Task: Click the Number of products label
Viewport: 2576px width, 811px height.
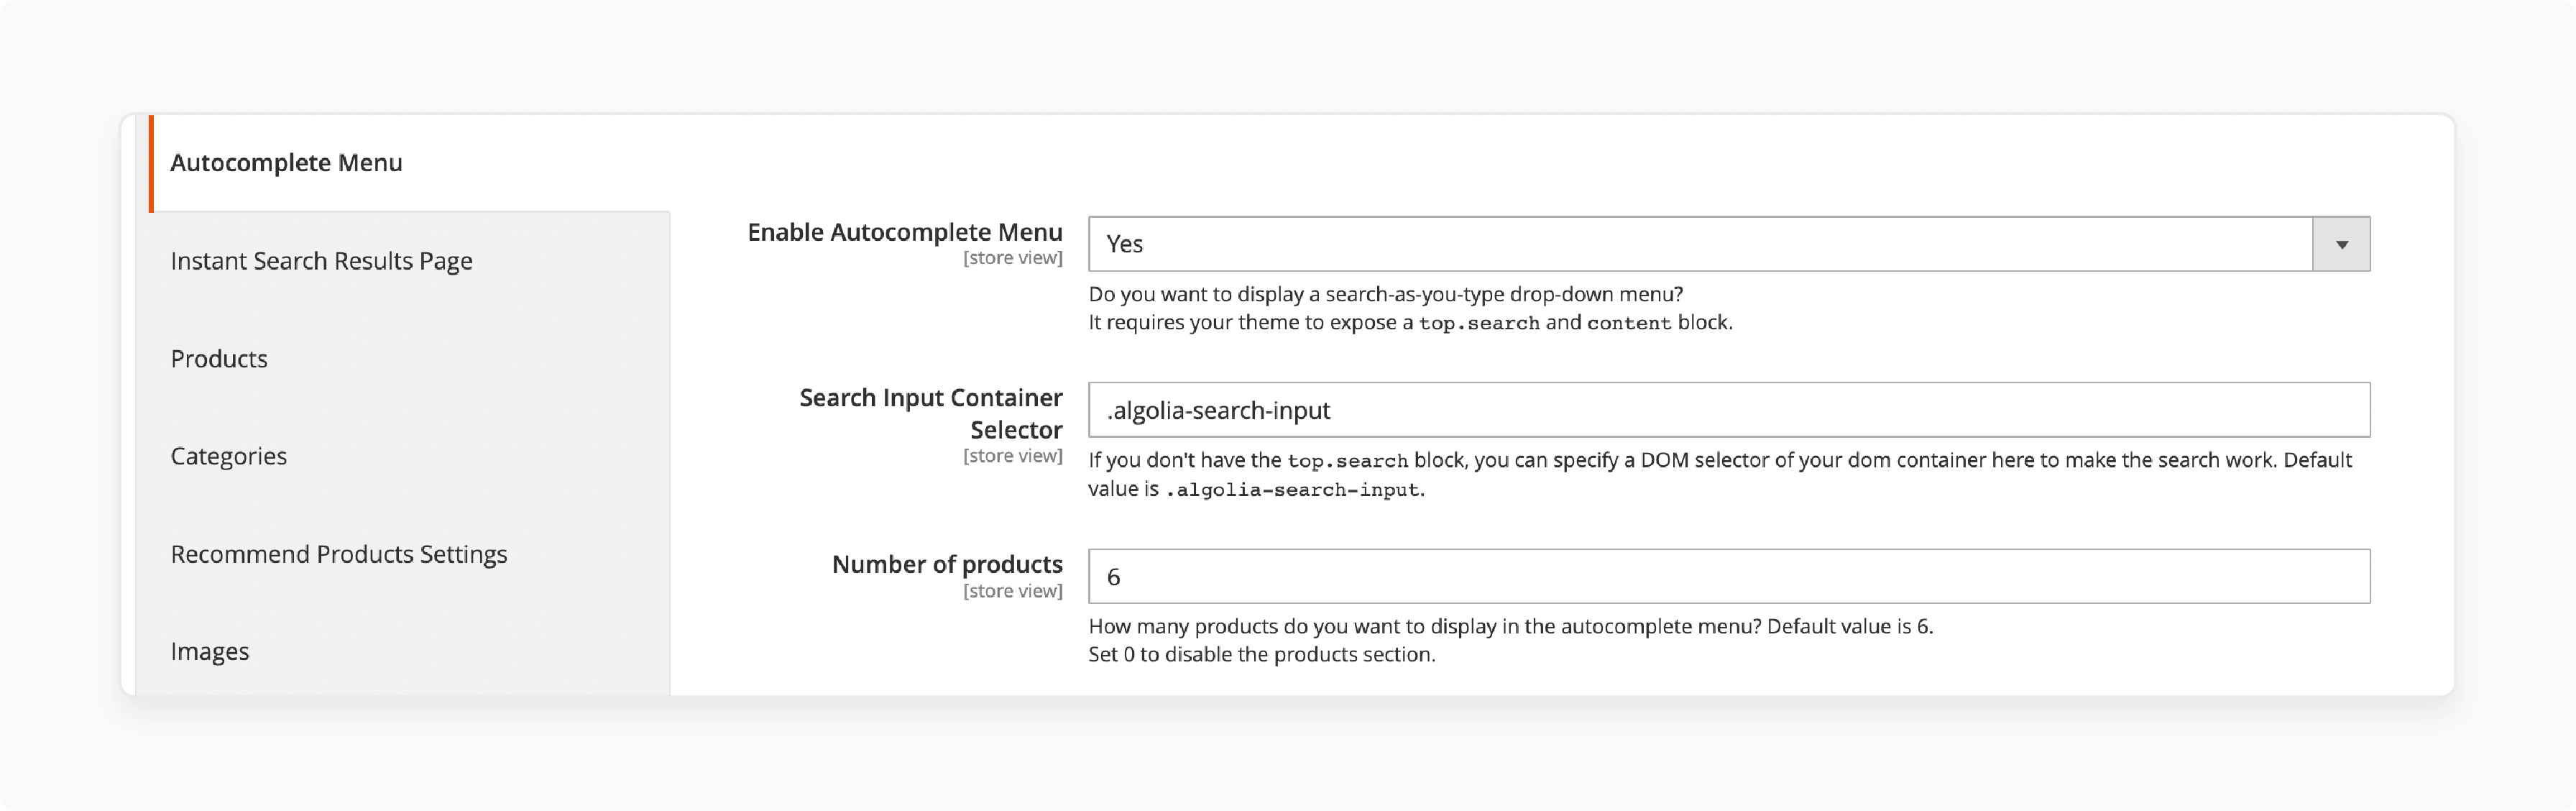Action: click(947, 564)
